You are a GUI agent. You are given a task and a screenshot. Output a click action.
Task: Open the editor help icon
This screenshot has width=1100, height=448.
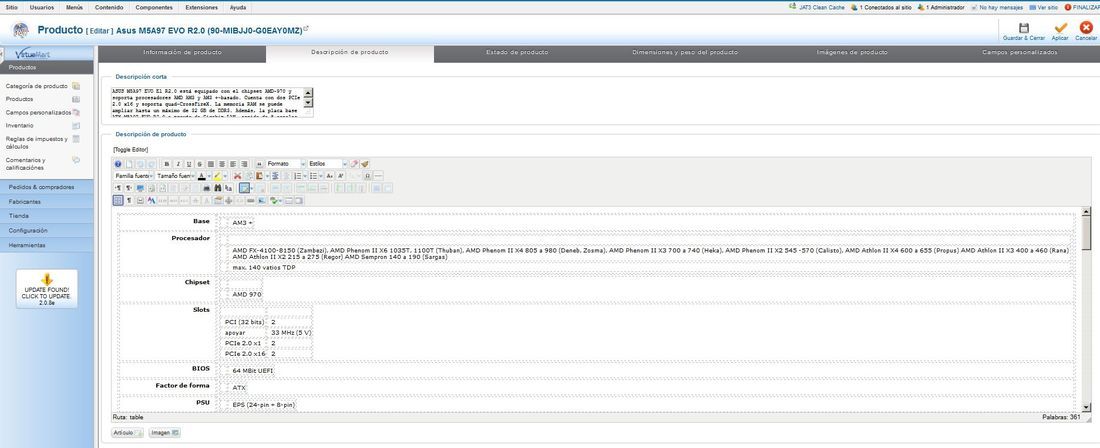(x=118, y=164)
